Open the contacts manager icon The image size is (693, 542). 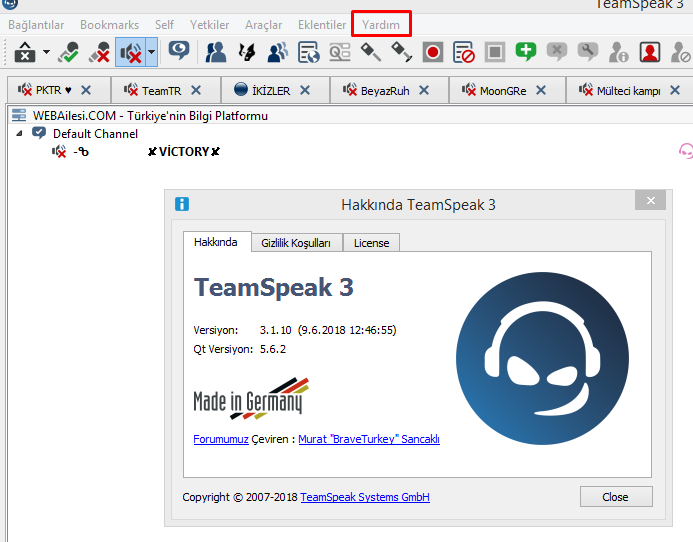pos(216,53)
